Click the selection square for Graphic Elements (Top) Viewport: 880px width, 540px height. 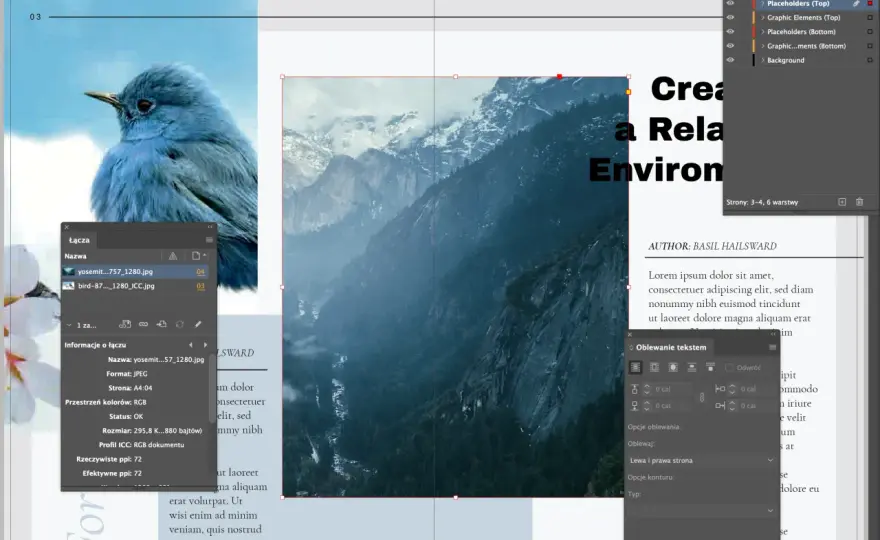870,18
